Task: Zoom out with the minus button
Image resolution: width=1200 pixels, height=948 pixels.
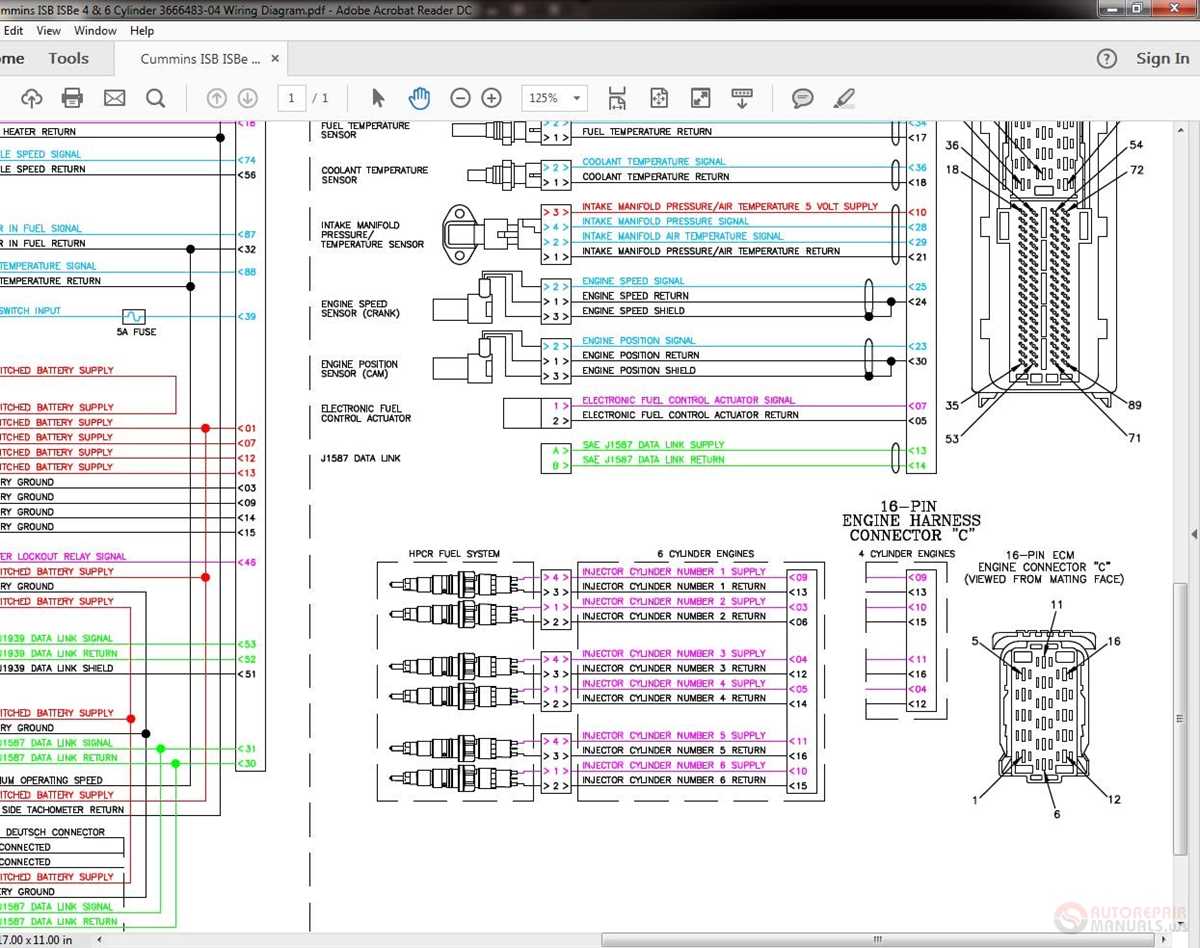Action: [x=460, y=98]
